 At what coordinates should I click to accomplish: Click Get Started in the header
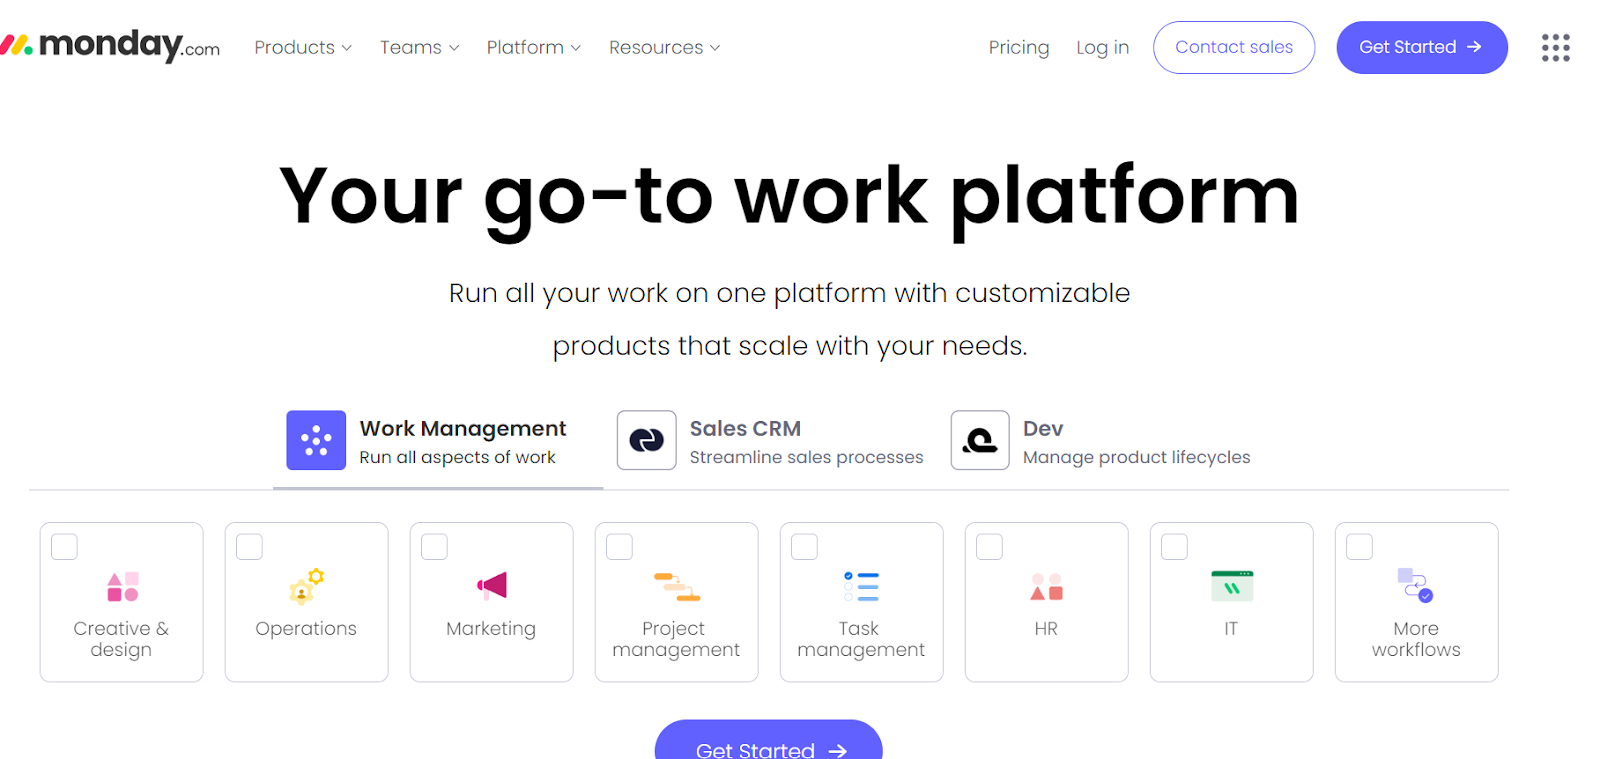(1422, 47)
